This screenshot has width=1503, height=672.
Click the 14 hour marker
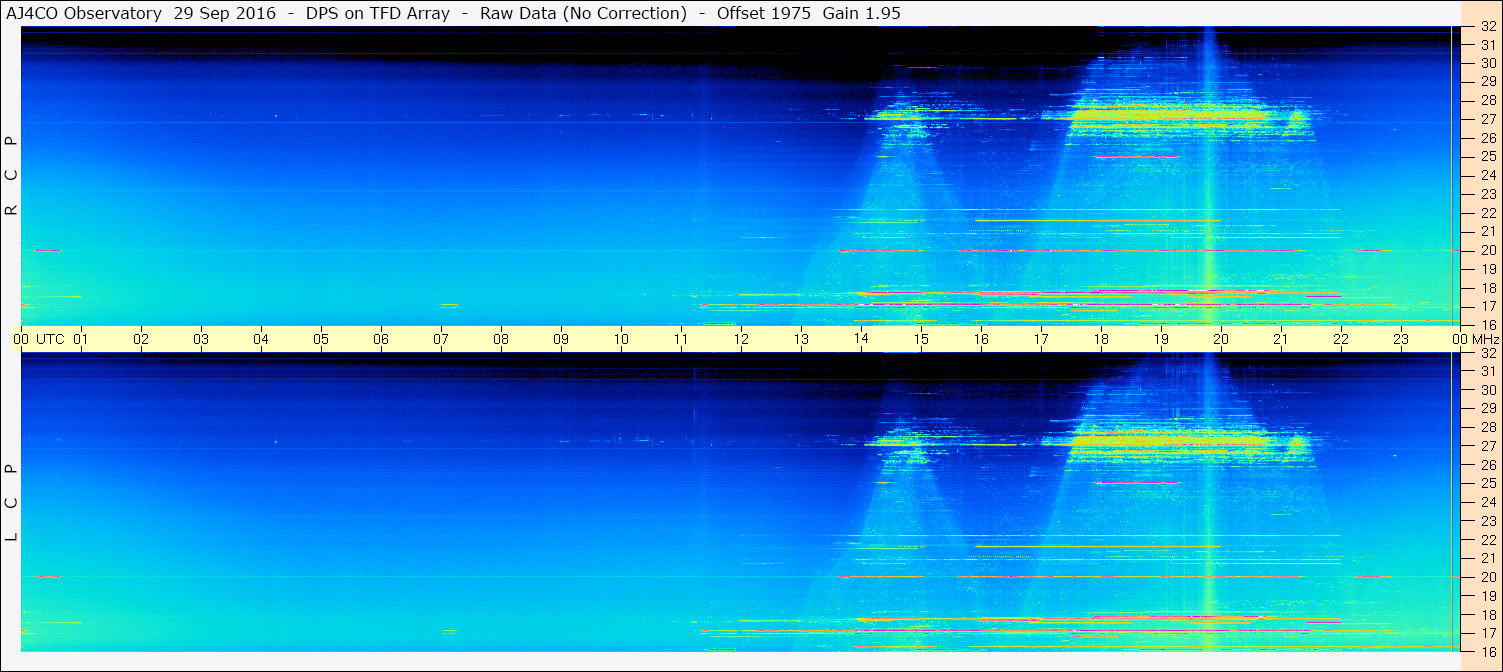pos(861,339)
